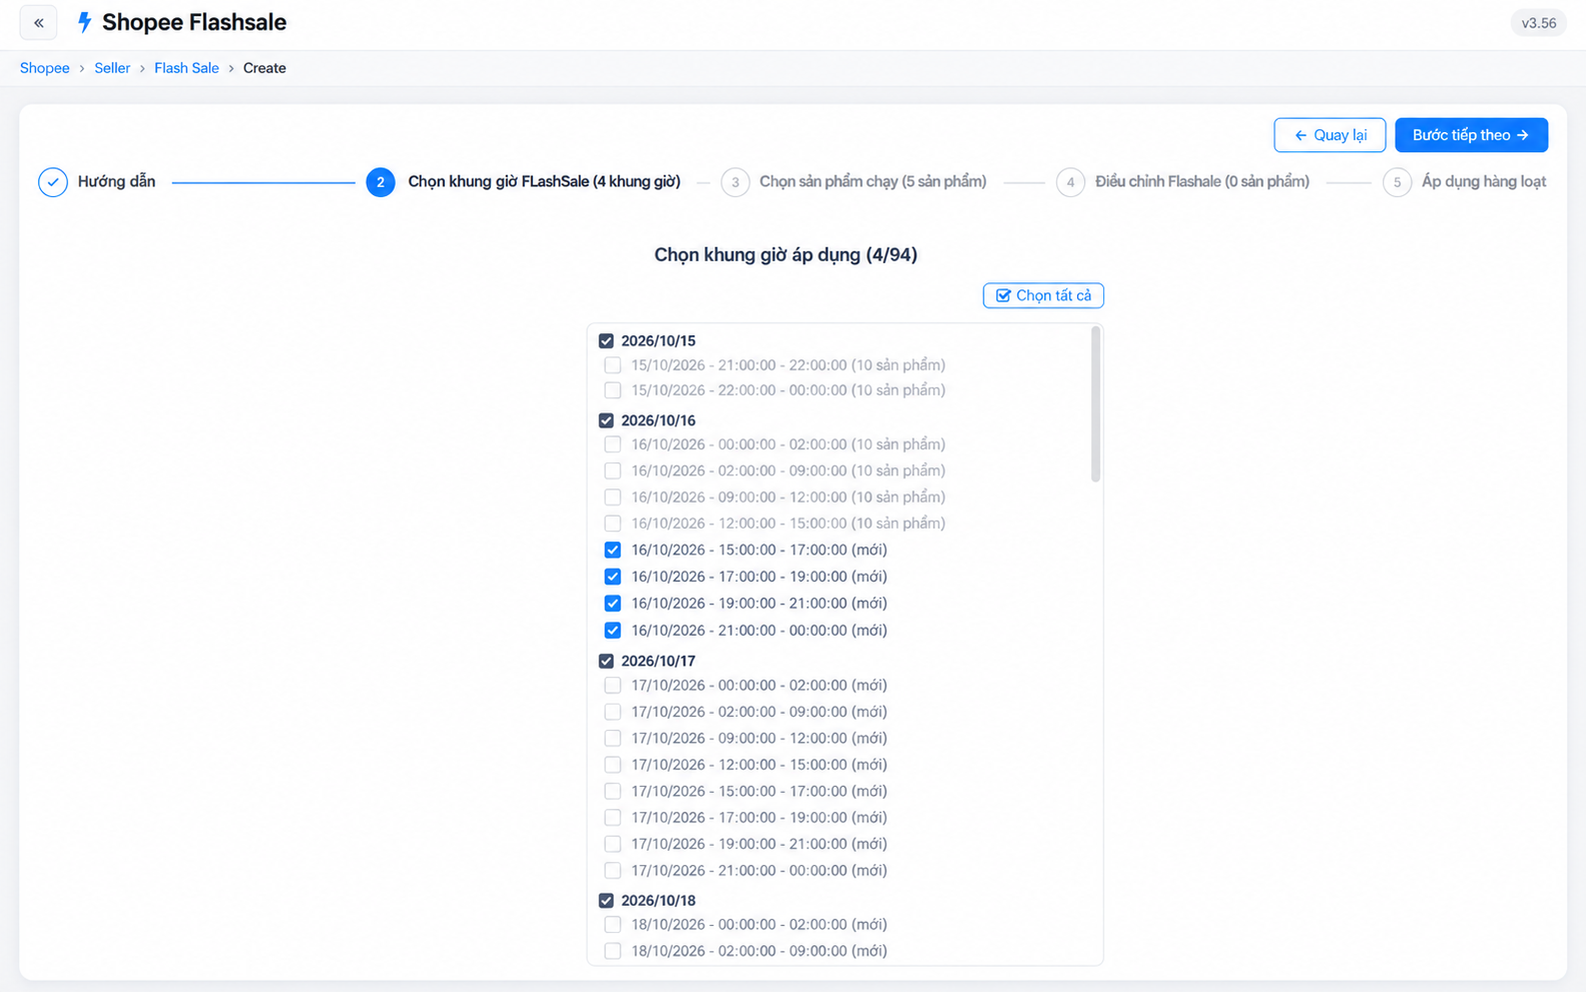Collapse sidebar with double-chevron icon
Image resolution: width=1586 pixels, height=992 pixels.
click(x=38, y=22)
